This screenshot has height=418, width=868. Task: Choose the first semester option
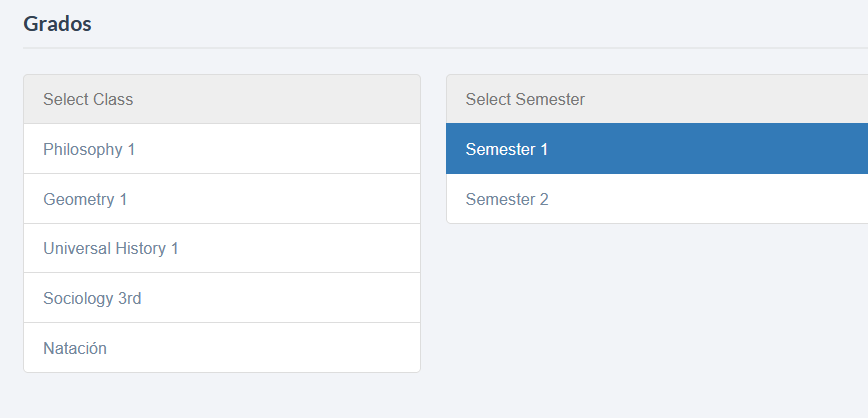[507, 149]
